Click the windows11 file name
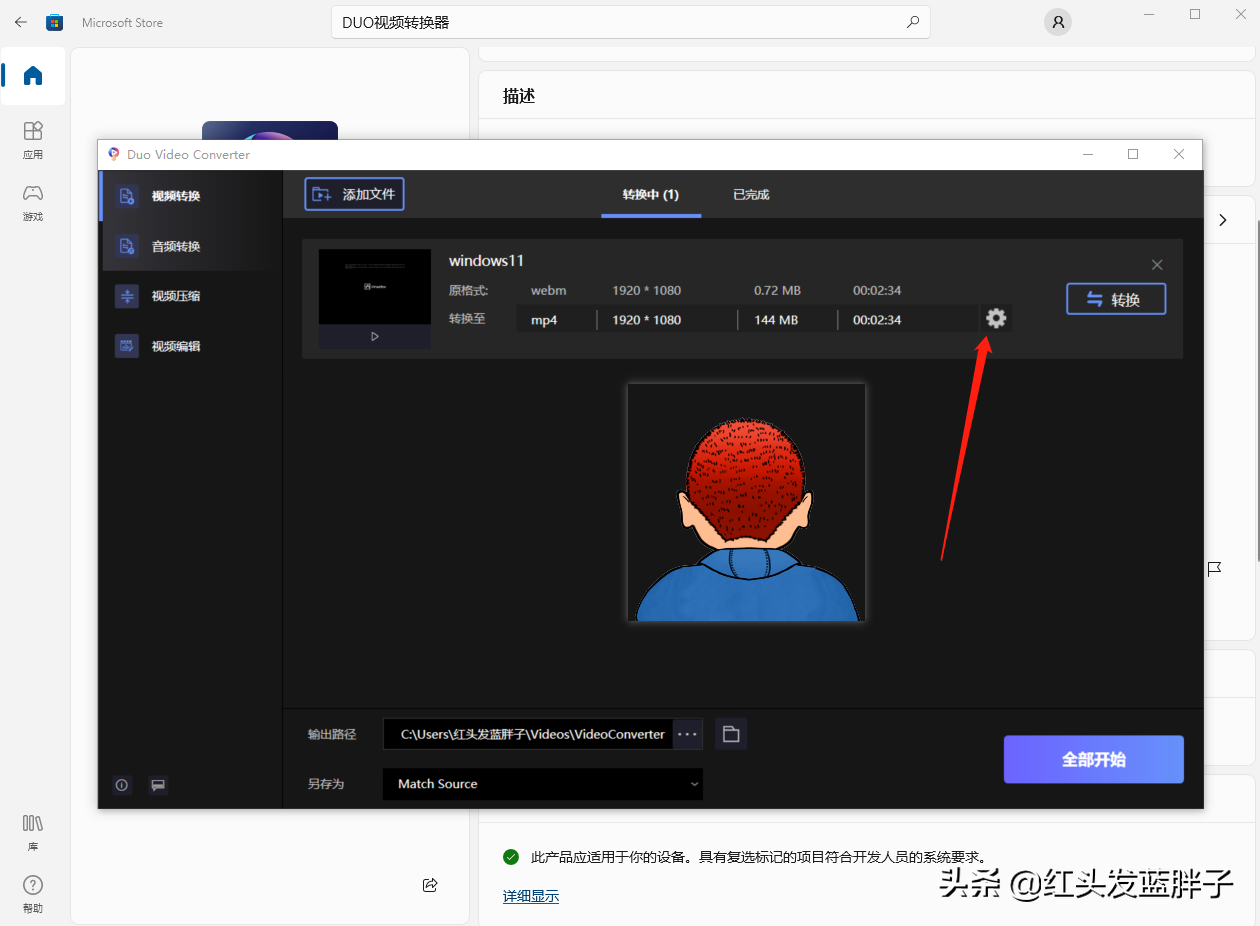The width and height of the screenshot is (1260, 926). click(486, 261)
